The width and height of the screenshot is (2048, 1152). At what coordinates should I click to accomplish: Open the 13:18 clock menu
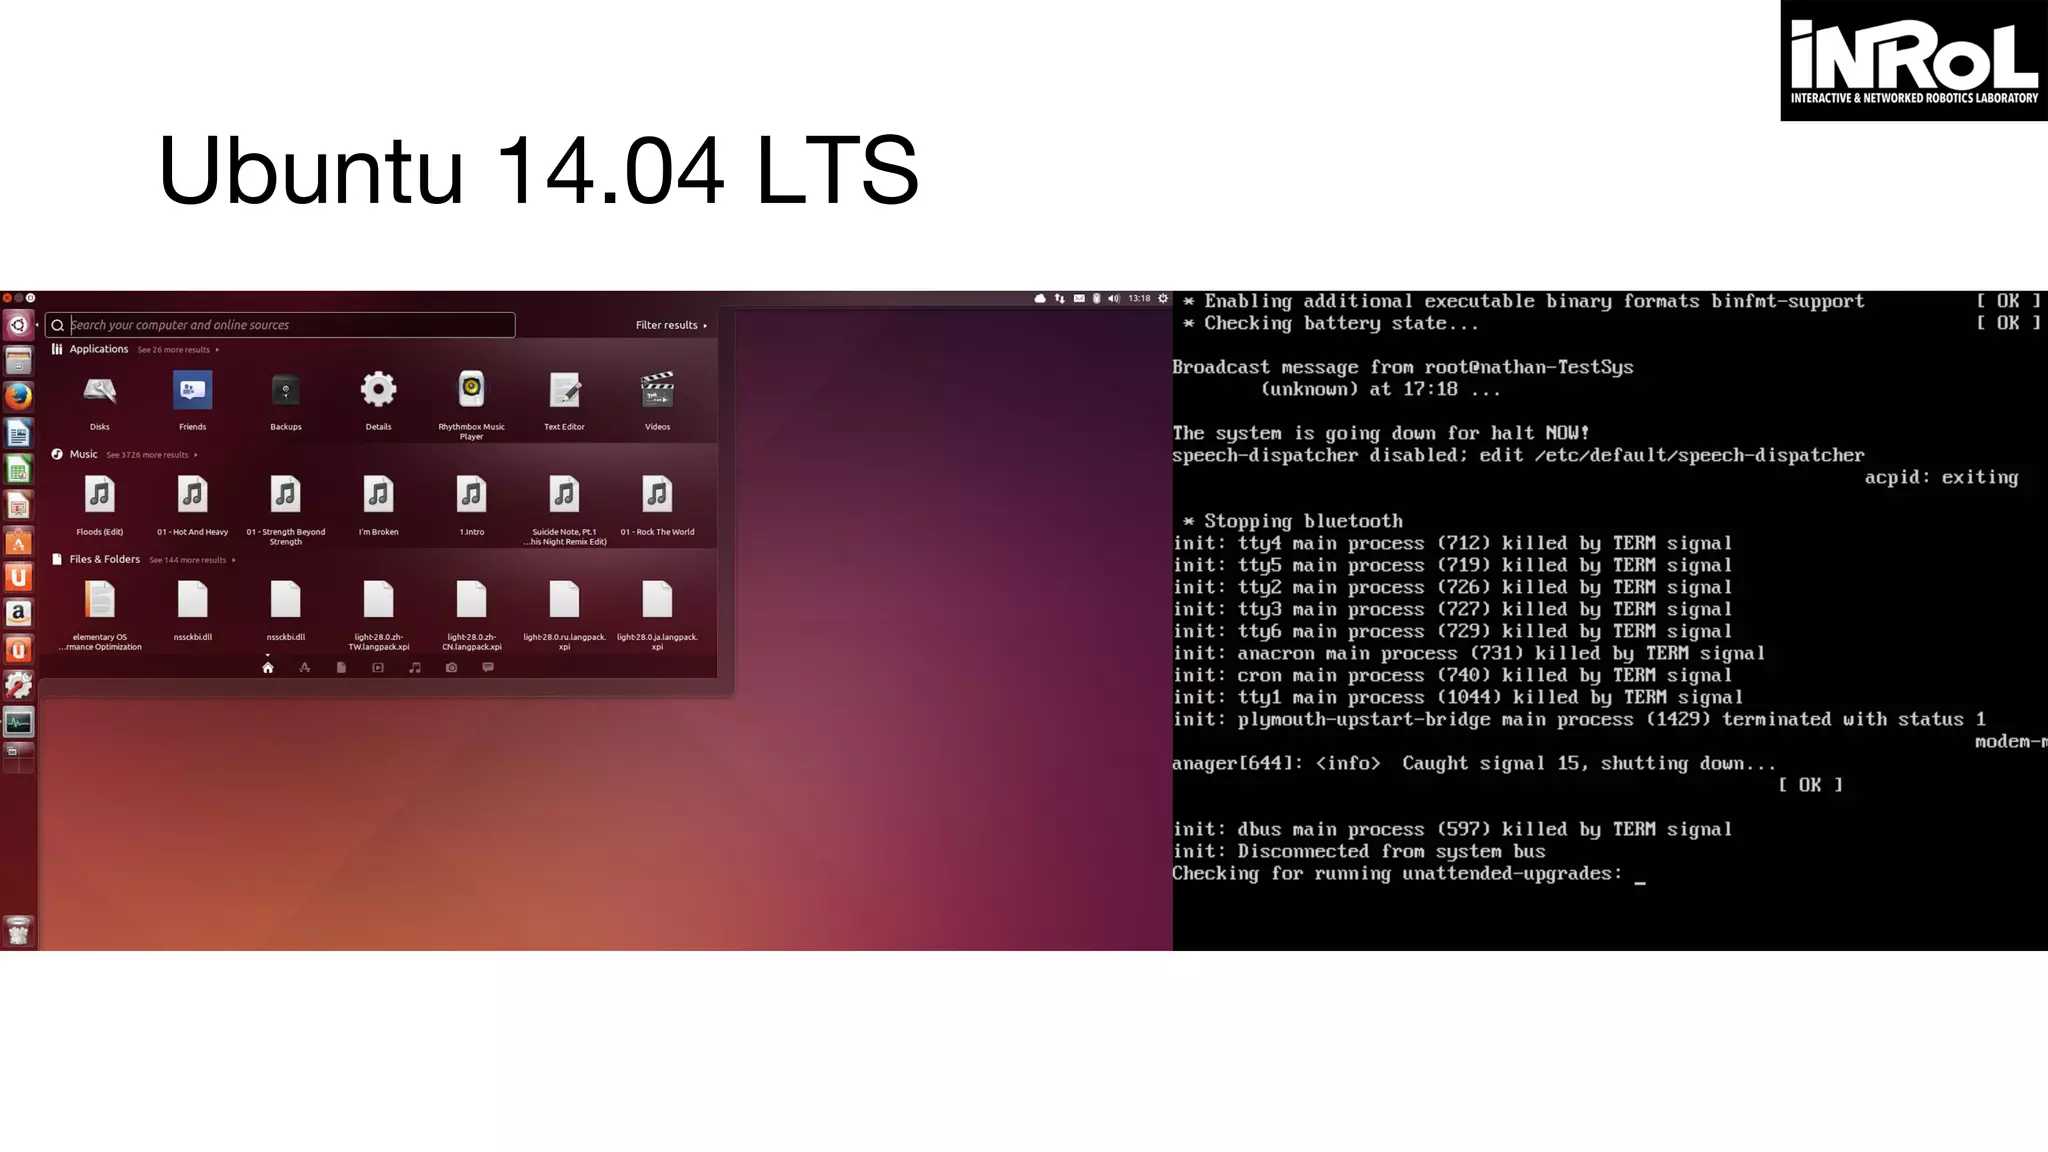(x=1139, y=298)
